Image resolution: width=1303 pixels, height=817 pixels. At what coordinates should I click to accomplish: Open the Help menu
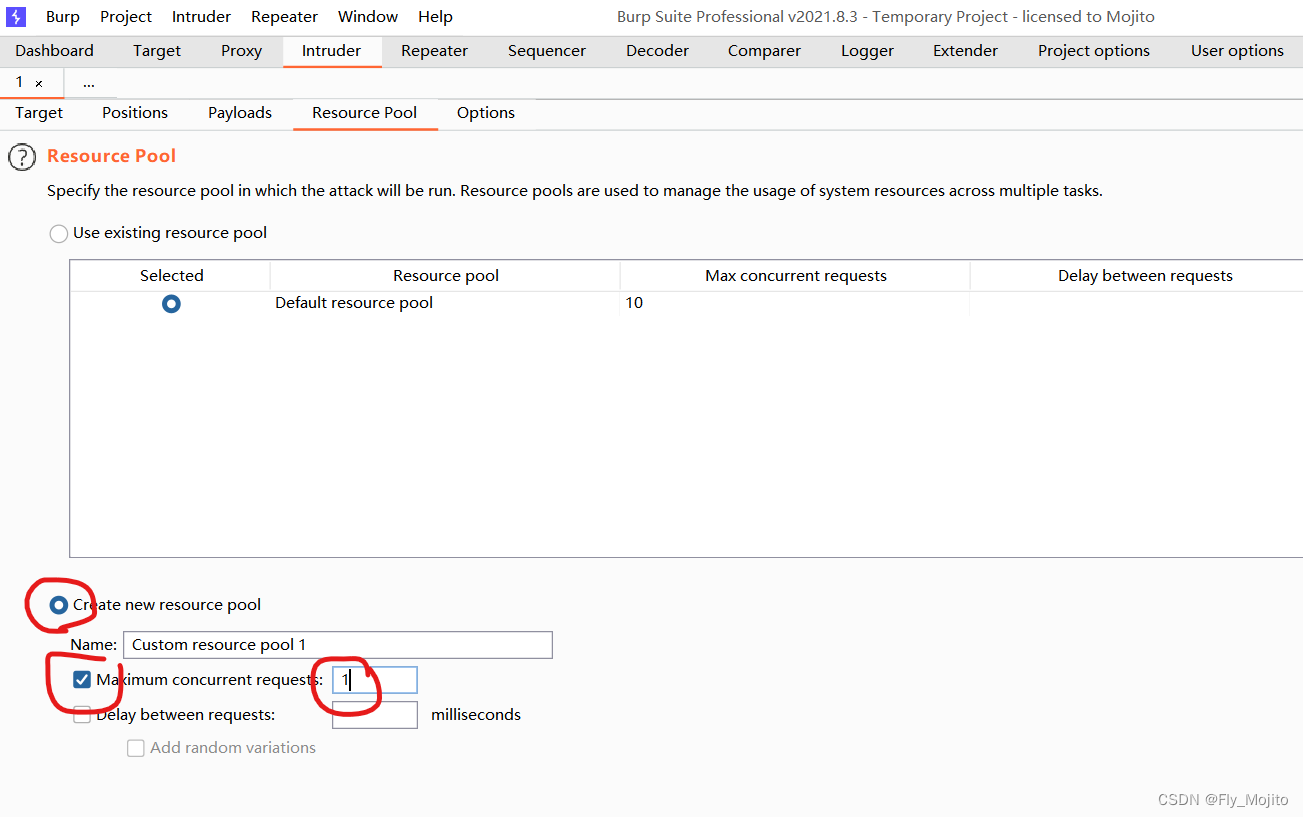(x=435, y=17)
